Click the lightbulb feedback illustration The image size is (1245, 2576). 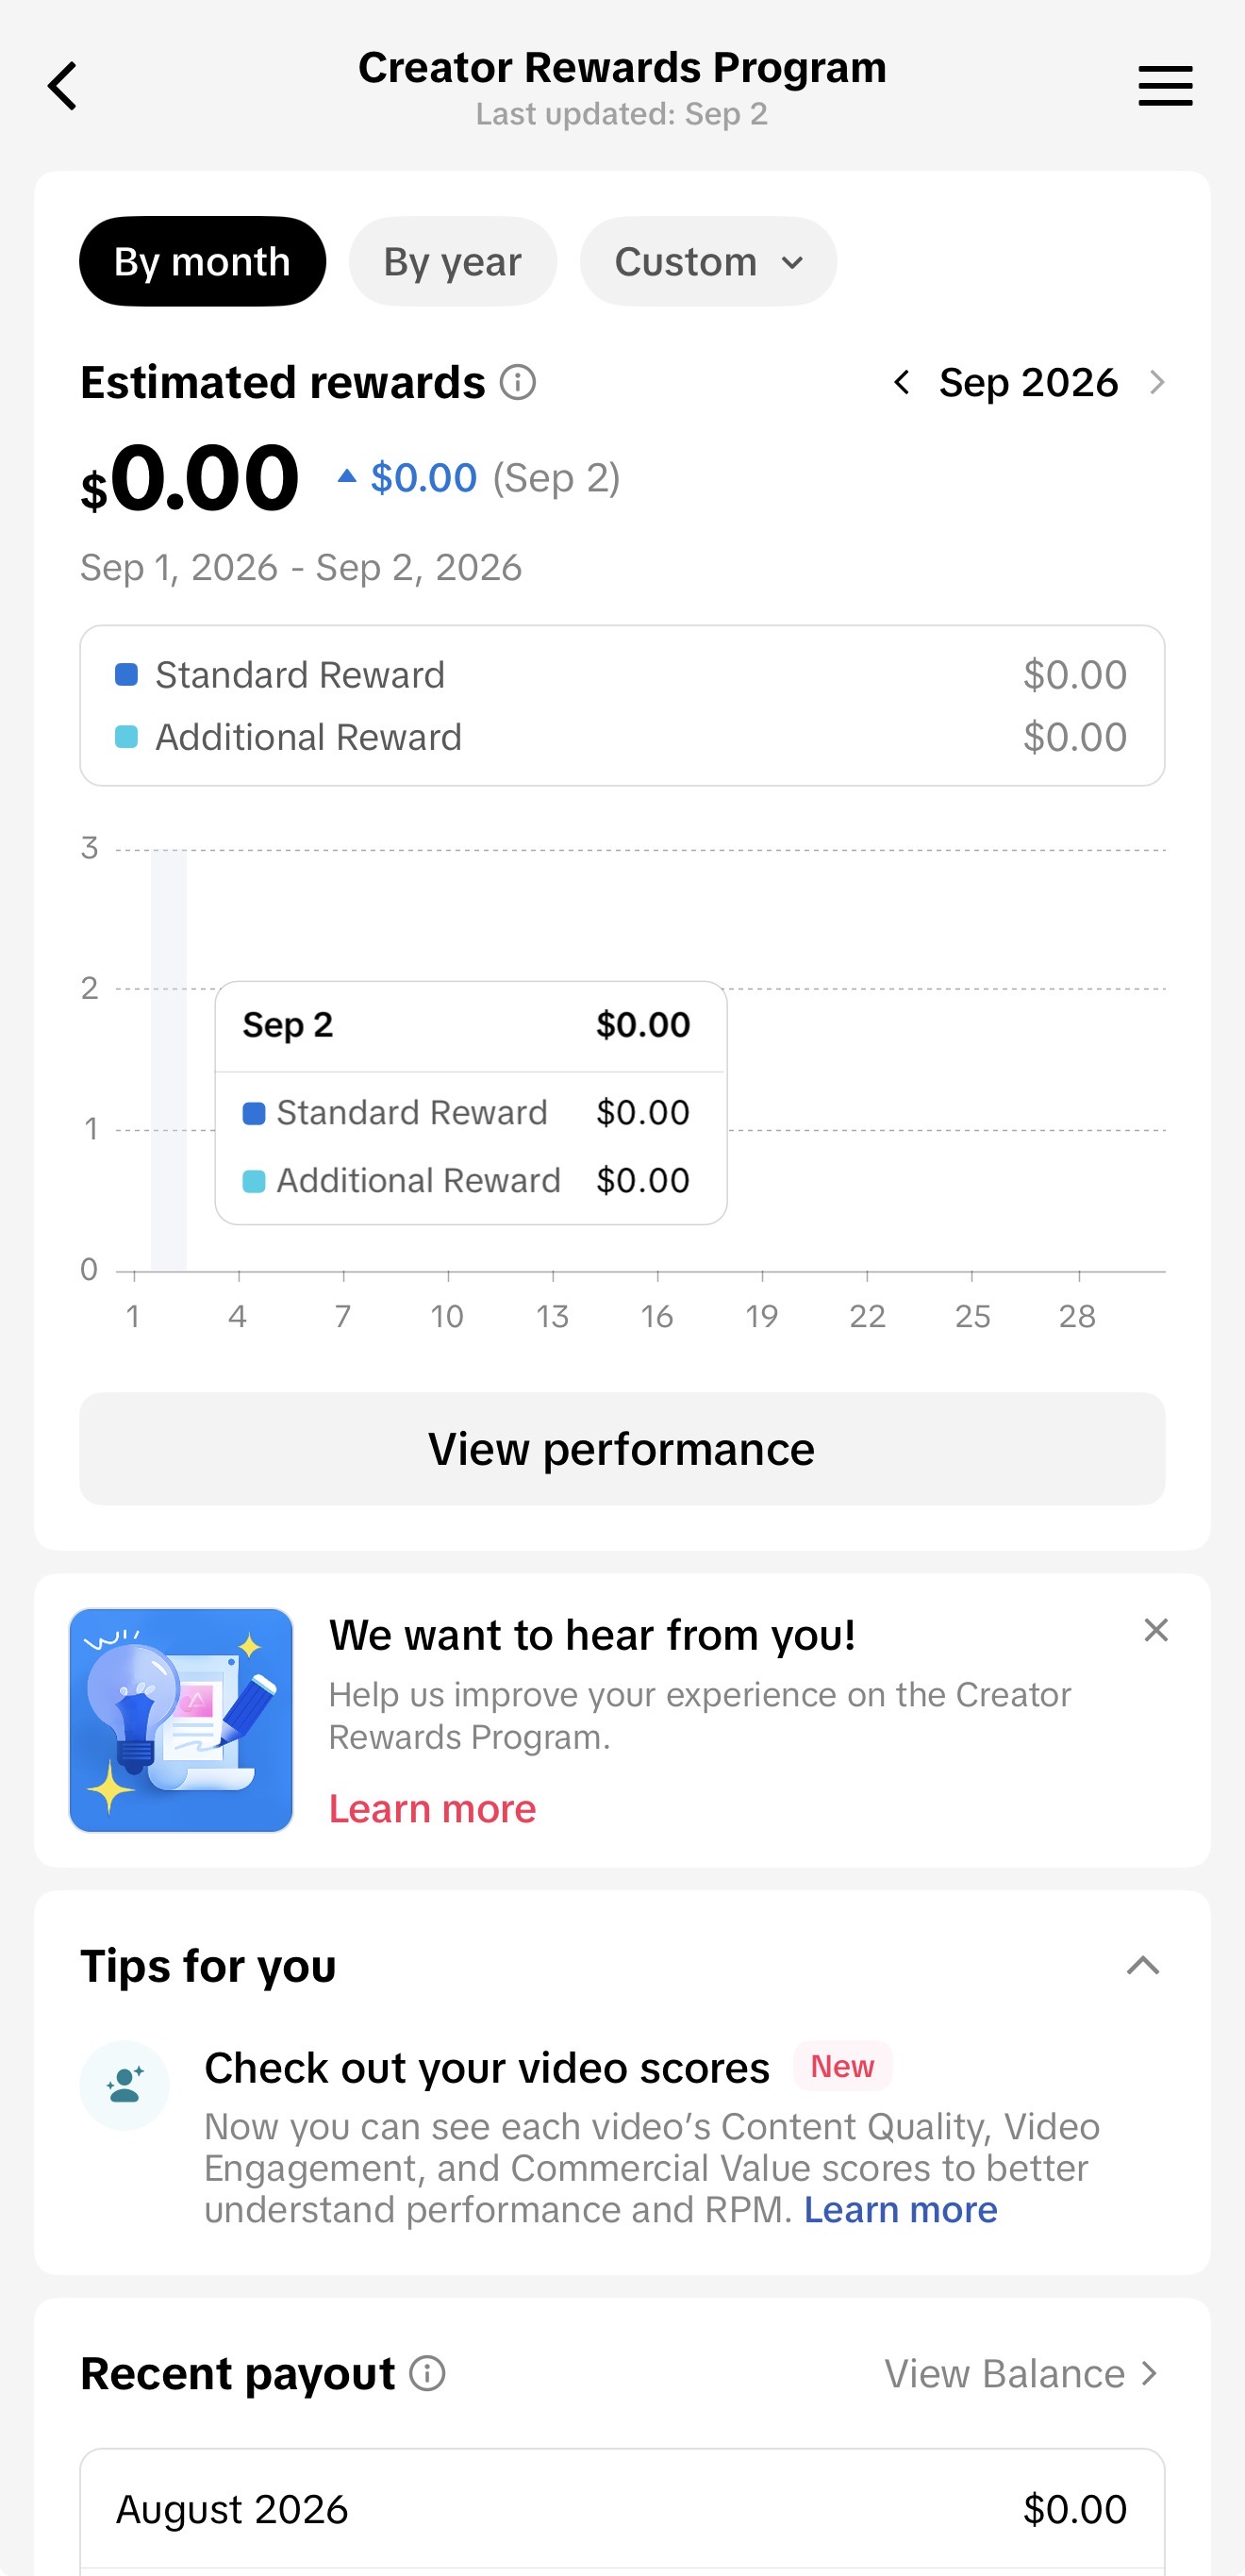point(181,1720)
